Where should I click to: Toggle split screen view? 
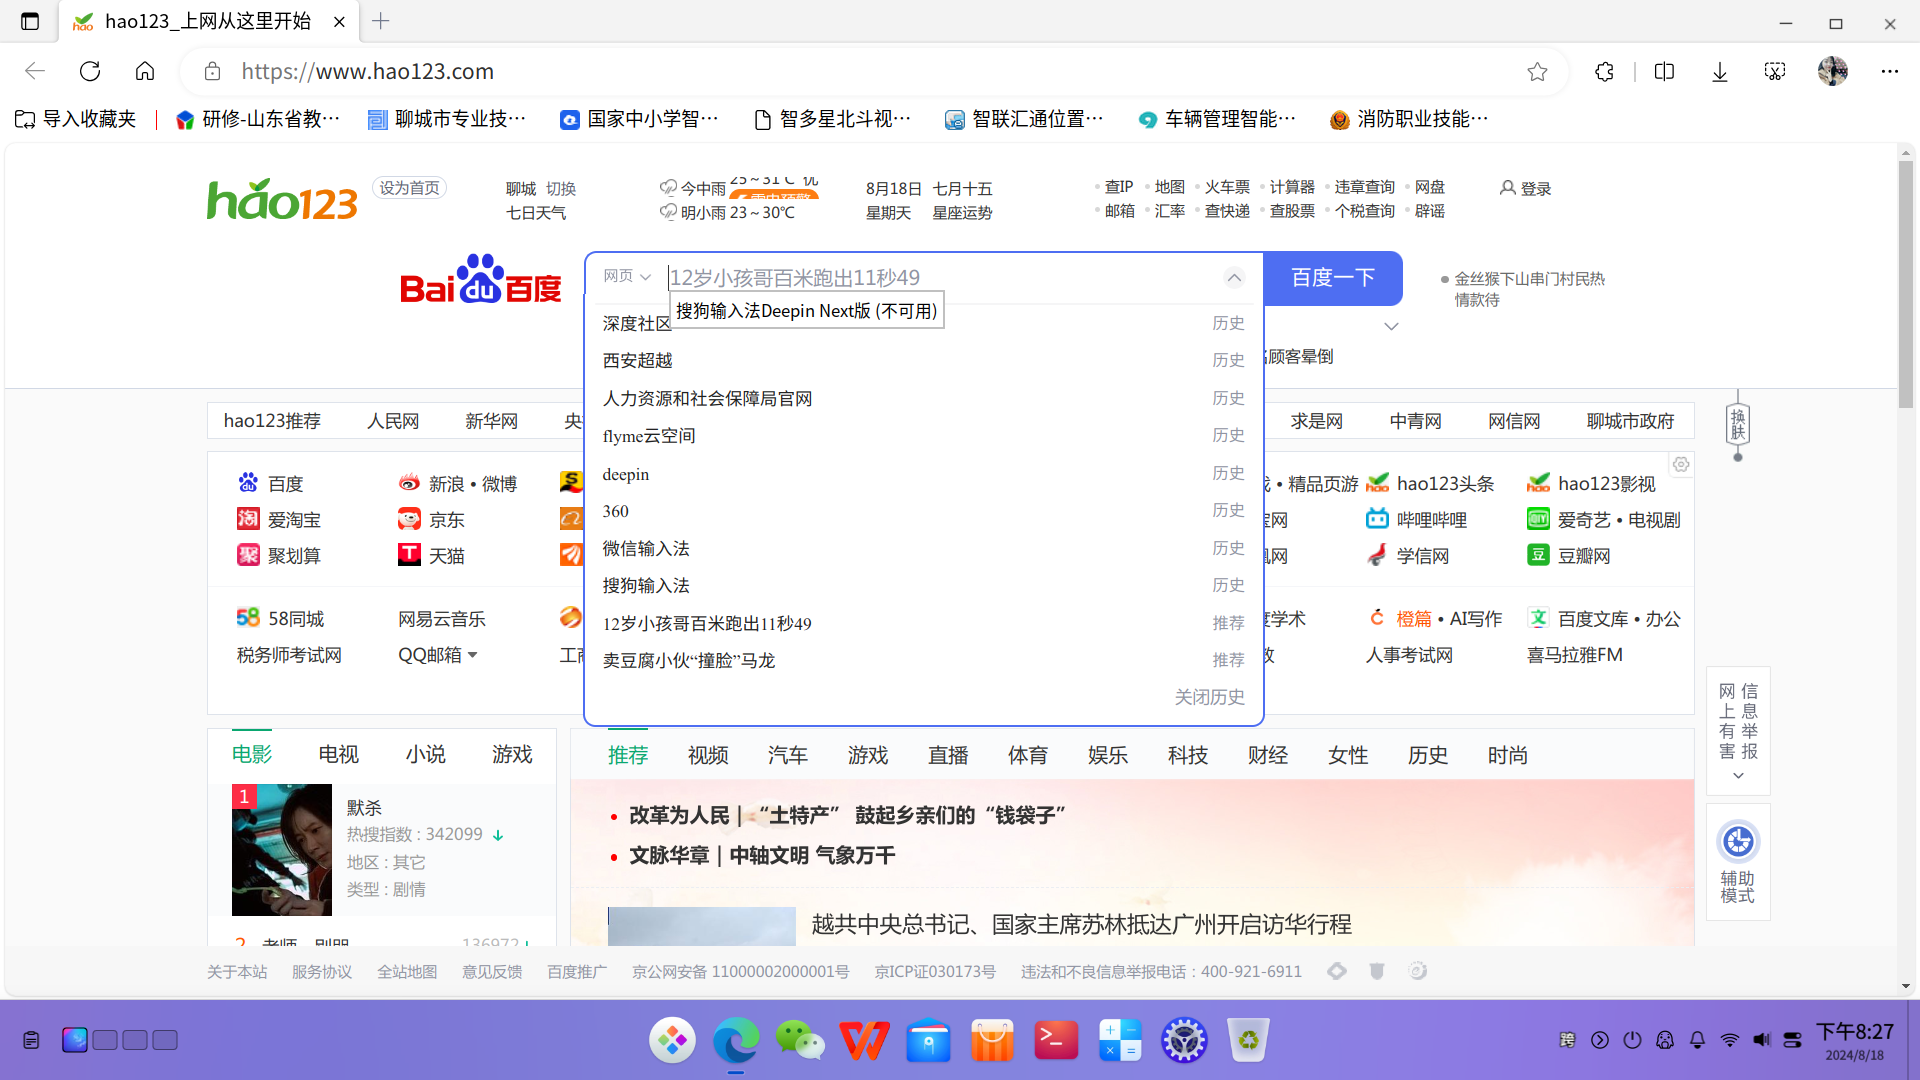(1664, 71)
